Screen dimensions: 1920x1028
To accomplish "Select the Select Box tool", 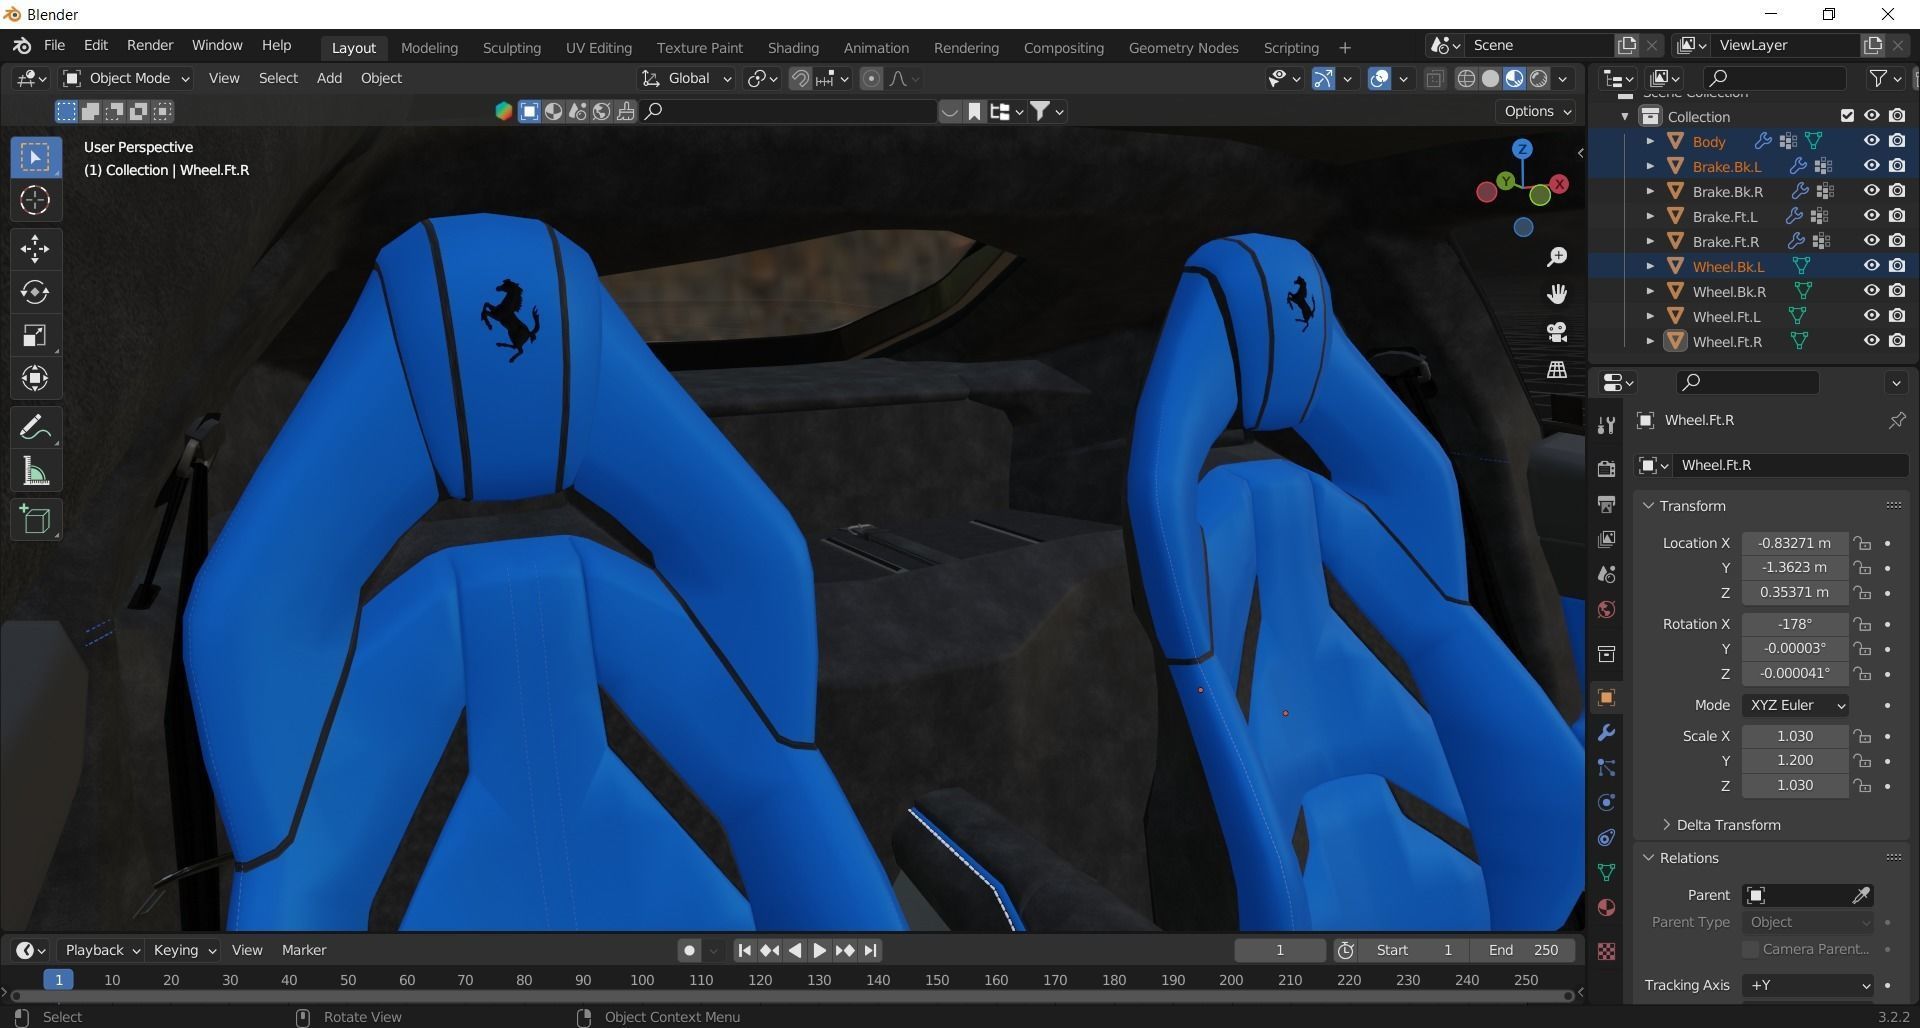I will tap(36, 157).
